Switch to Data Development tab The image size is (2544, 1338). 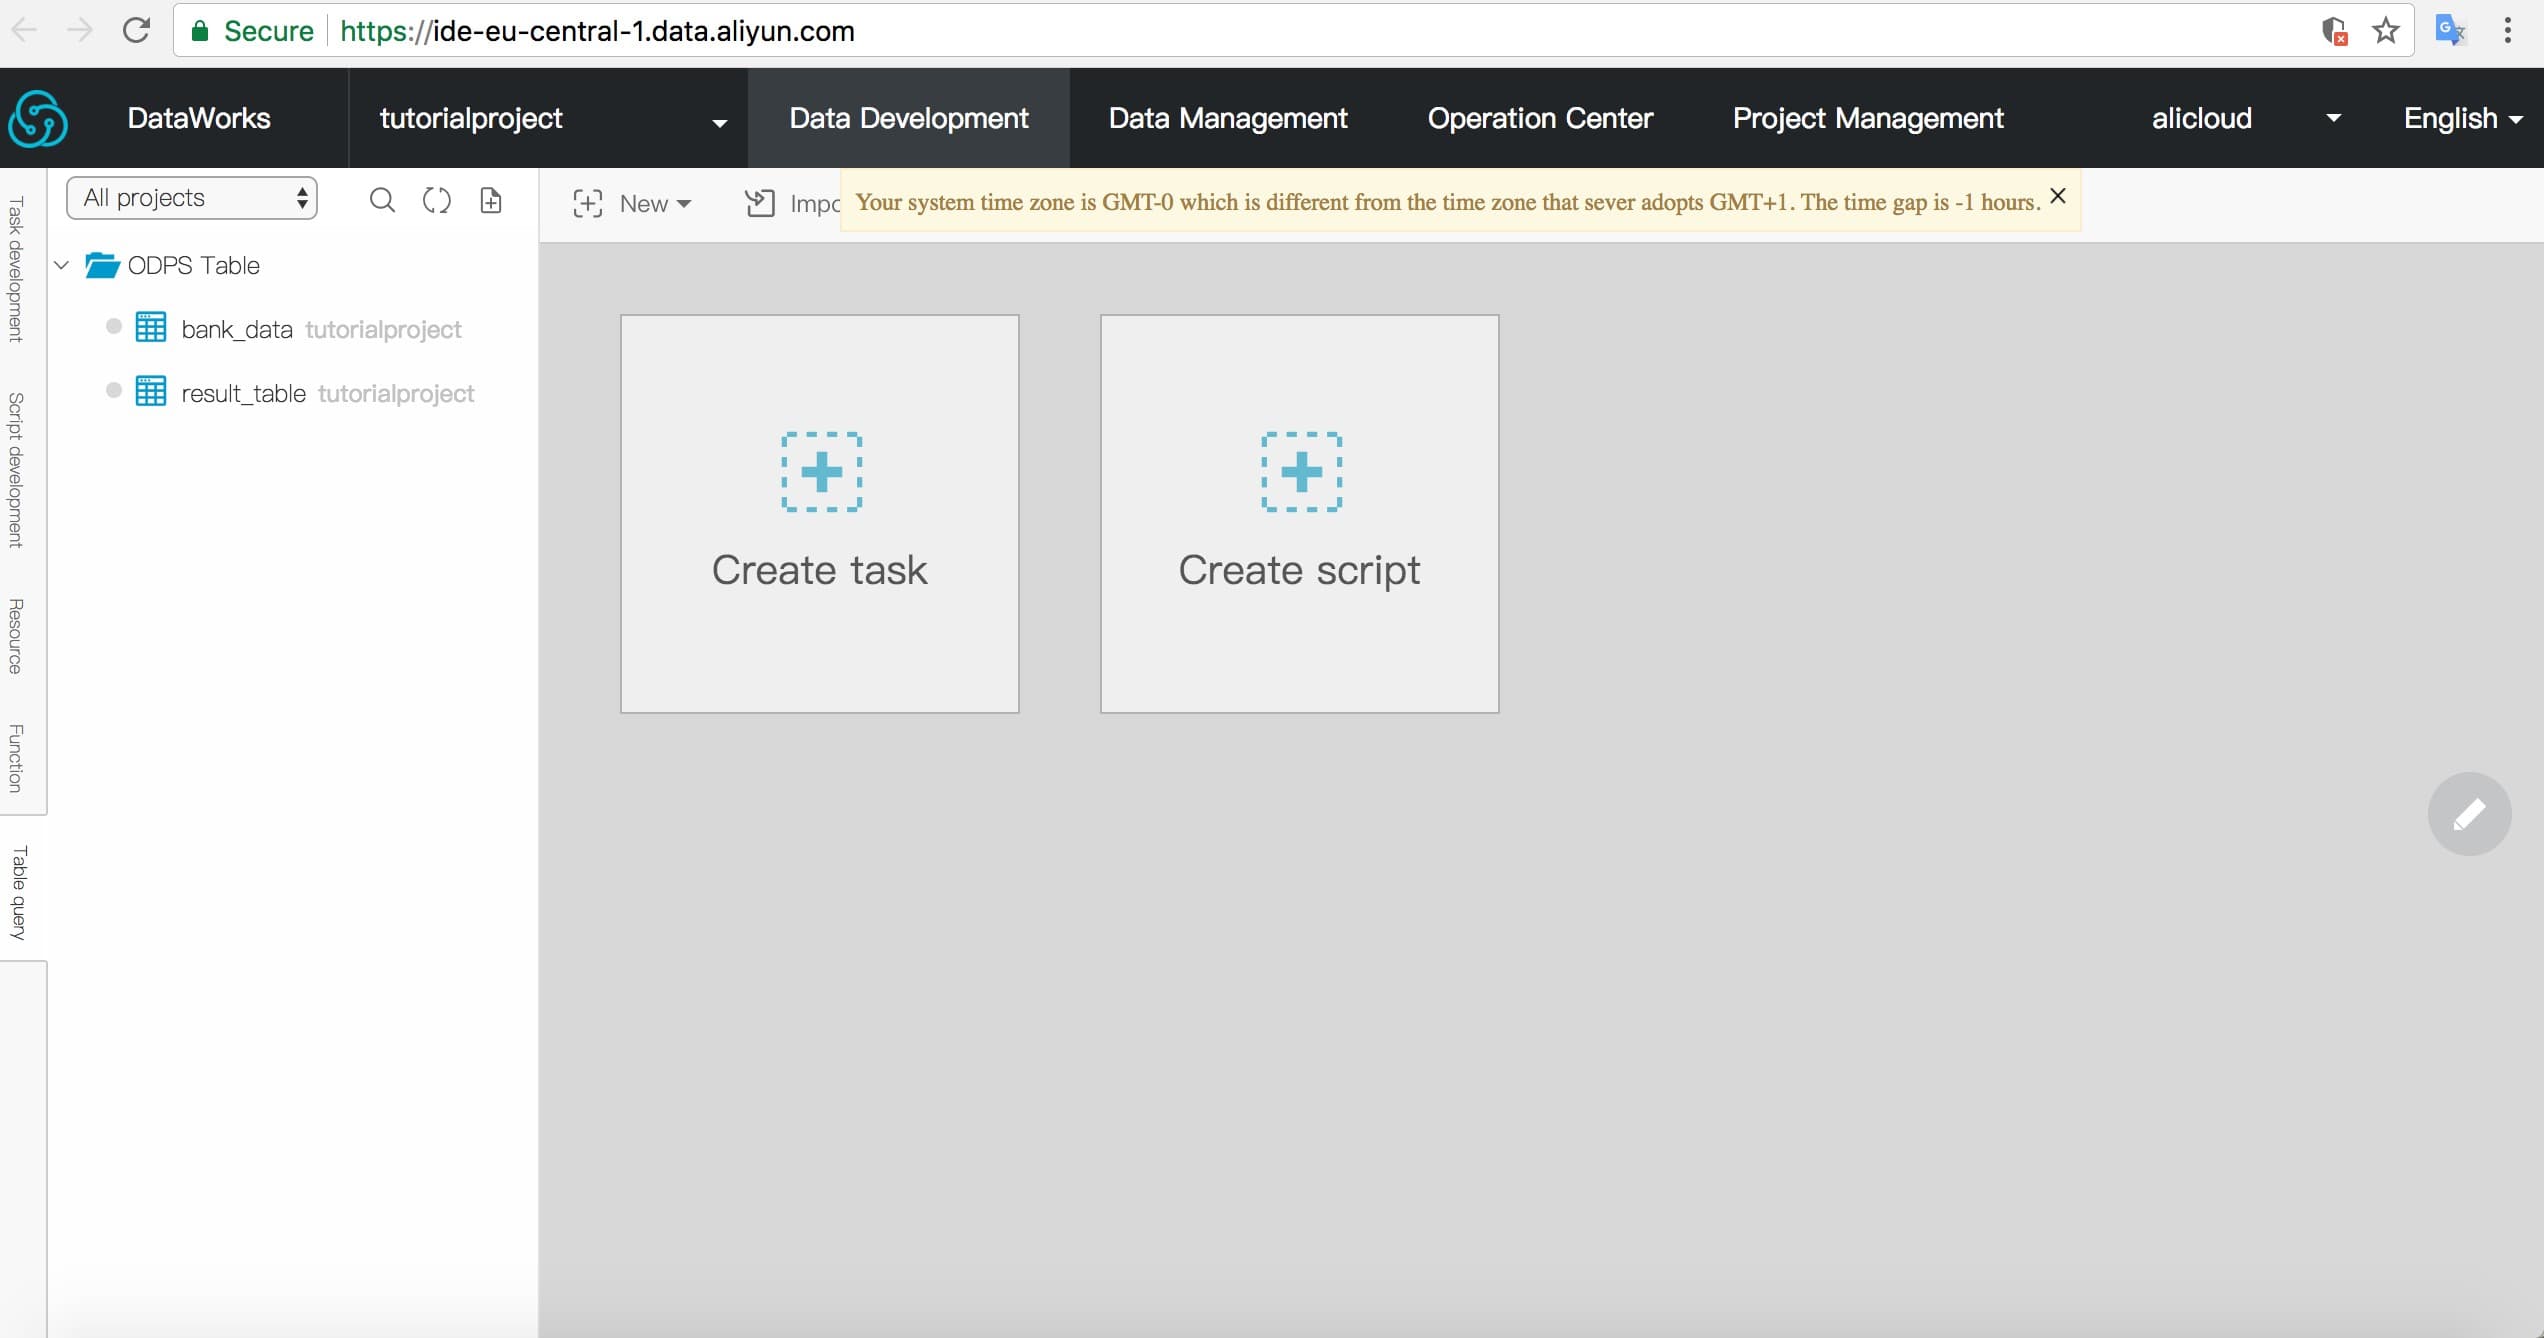pyautogui.click(x=908, y=118)
